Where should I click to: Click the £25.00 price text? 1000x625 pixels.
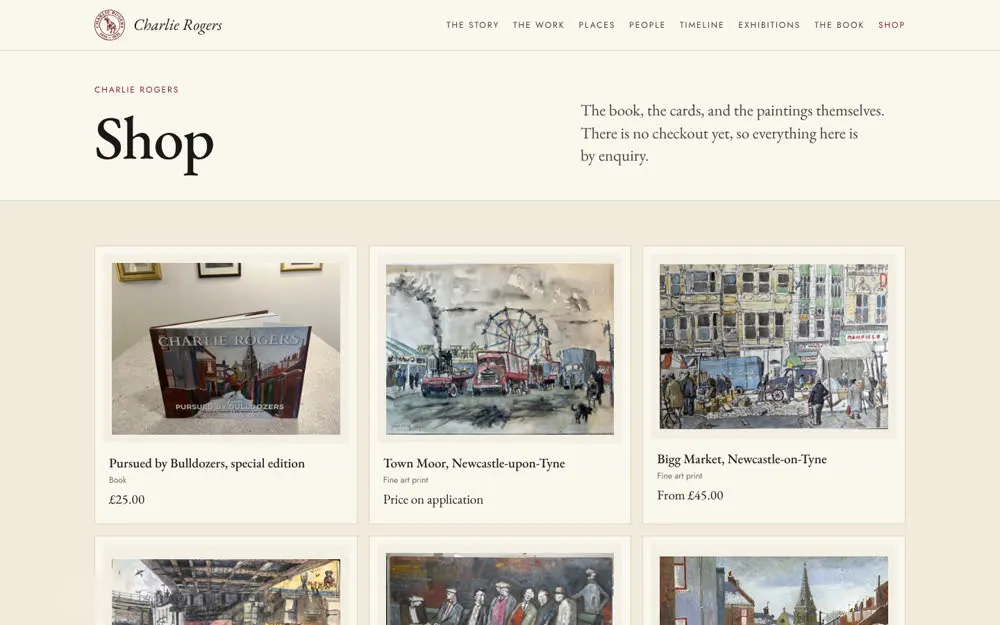(x=127, y=499)
